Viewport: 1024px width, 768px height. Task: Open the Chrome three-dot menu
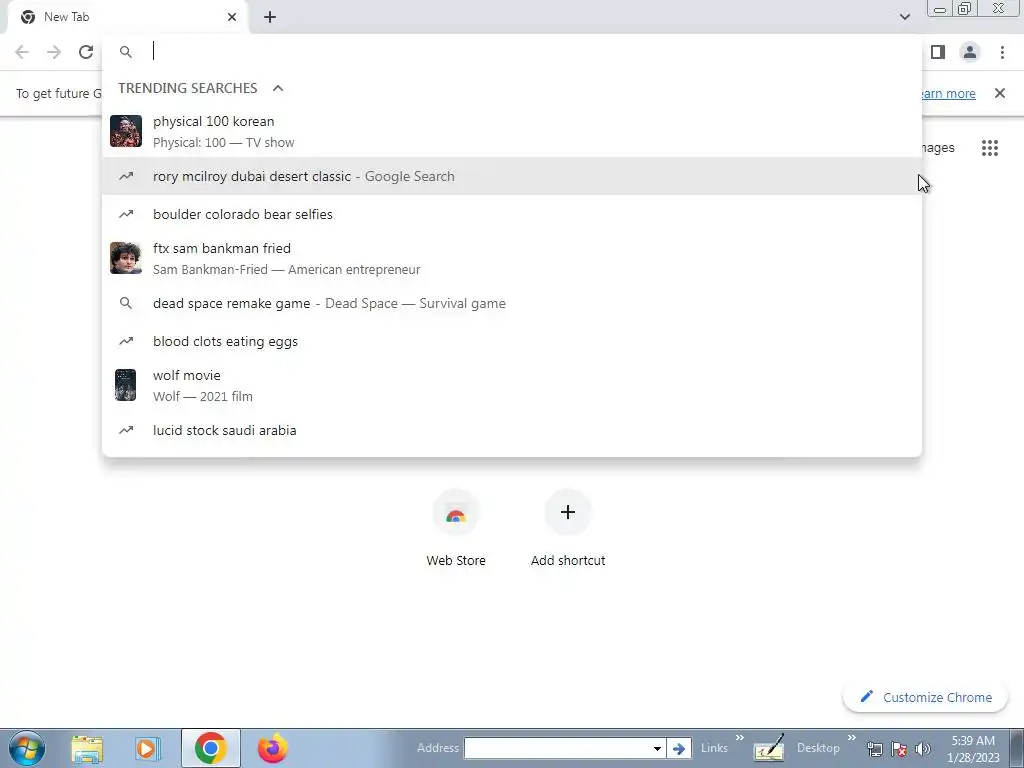pos(1002,52)
